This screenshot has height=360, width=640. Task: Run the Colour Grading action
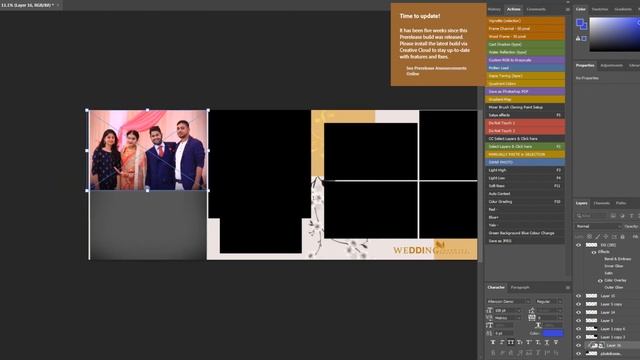pos(525,202)
